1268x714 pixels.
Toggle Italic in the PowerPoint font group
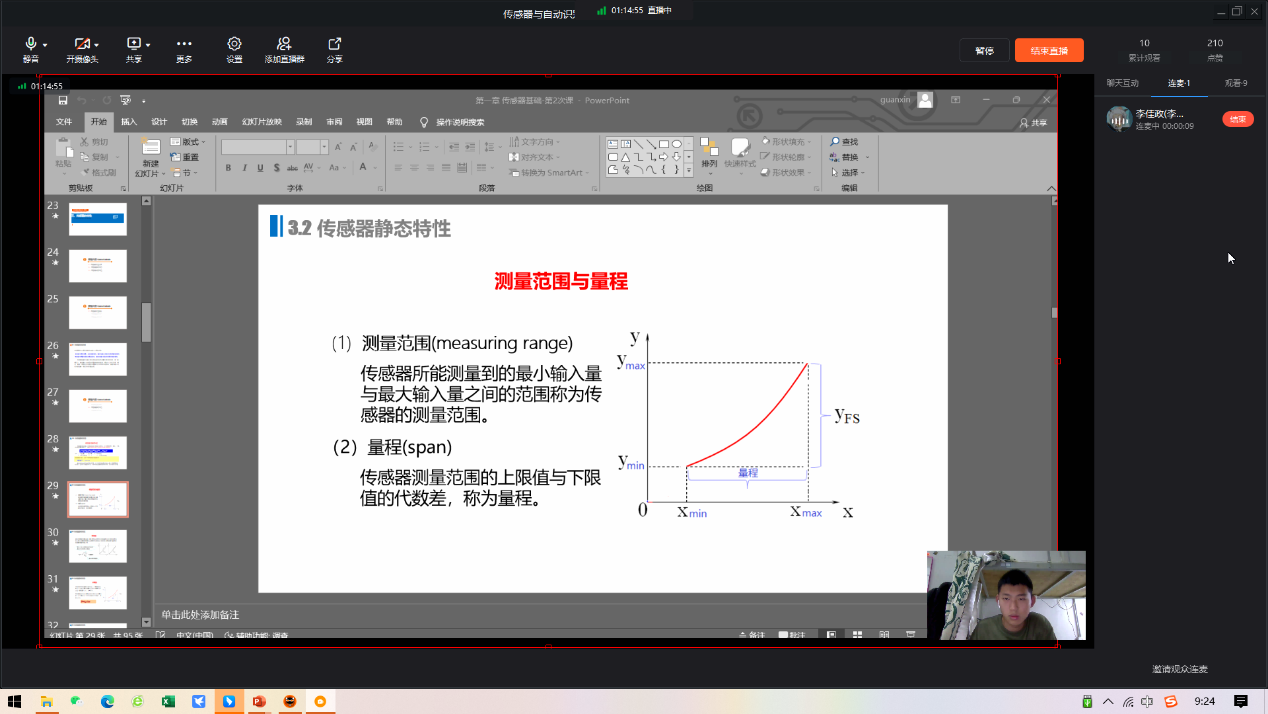[x=244, y=168]
